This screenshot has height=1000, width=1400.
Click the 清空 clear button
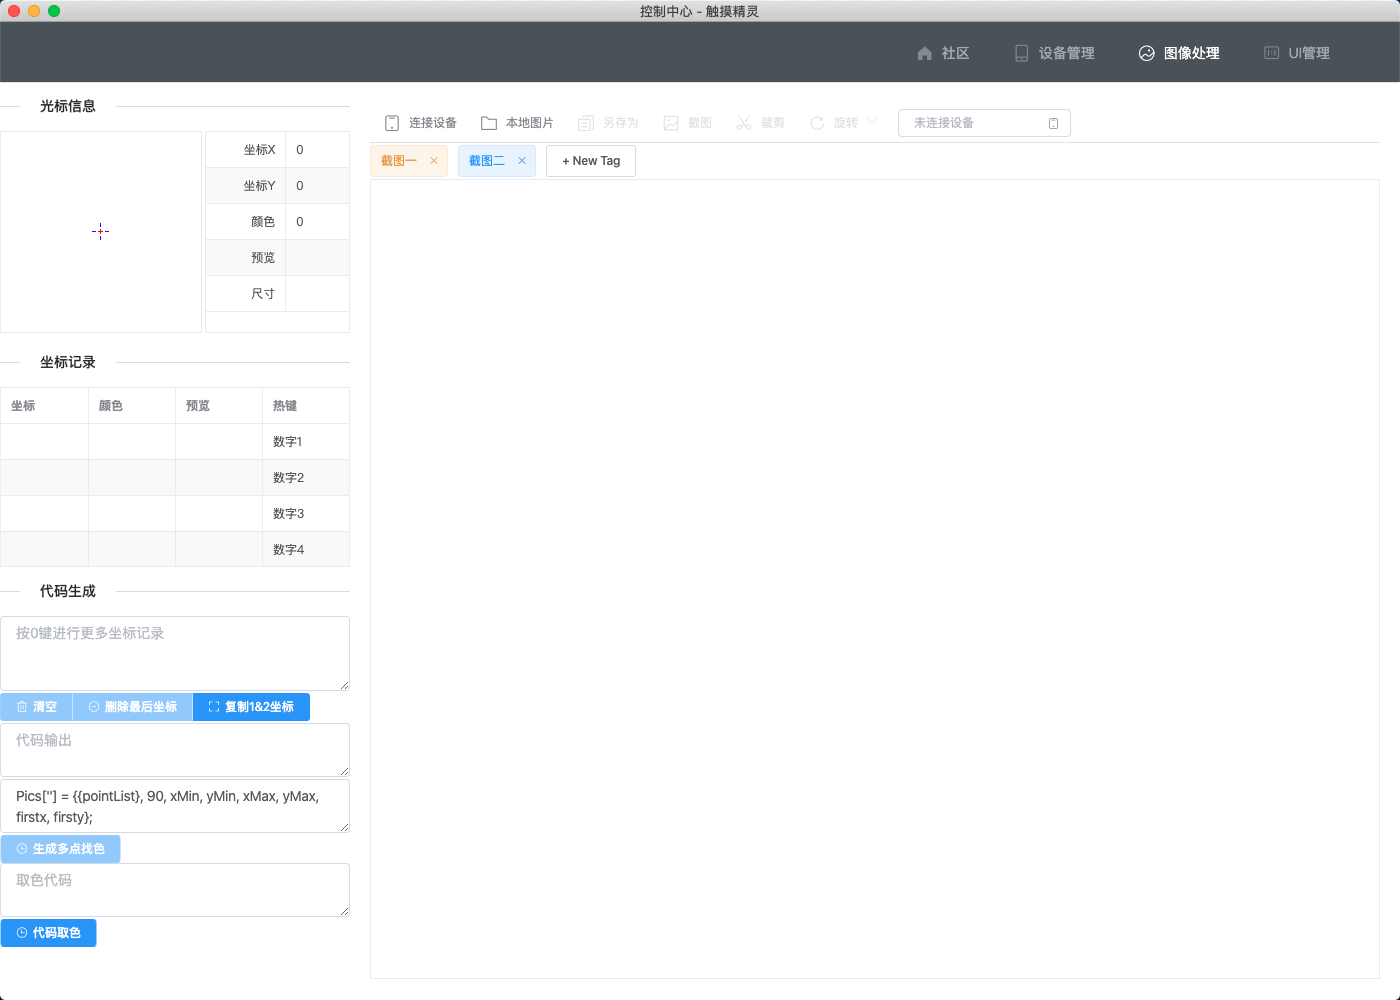point(37,707)
